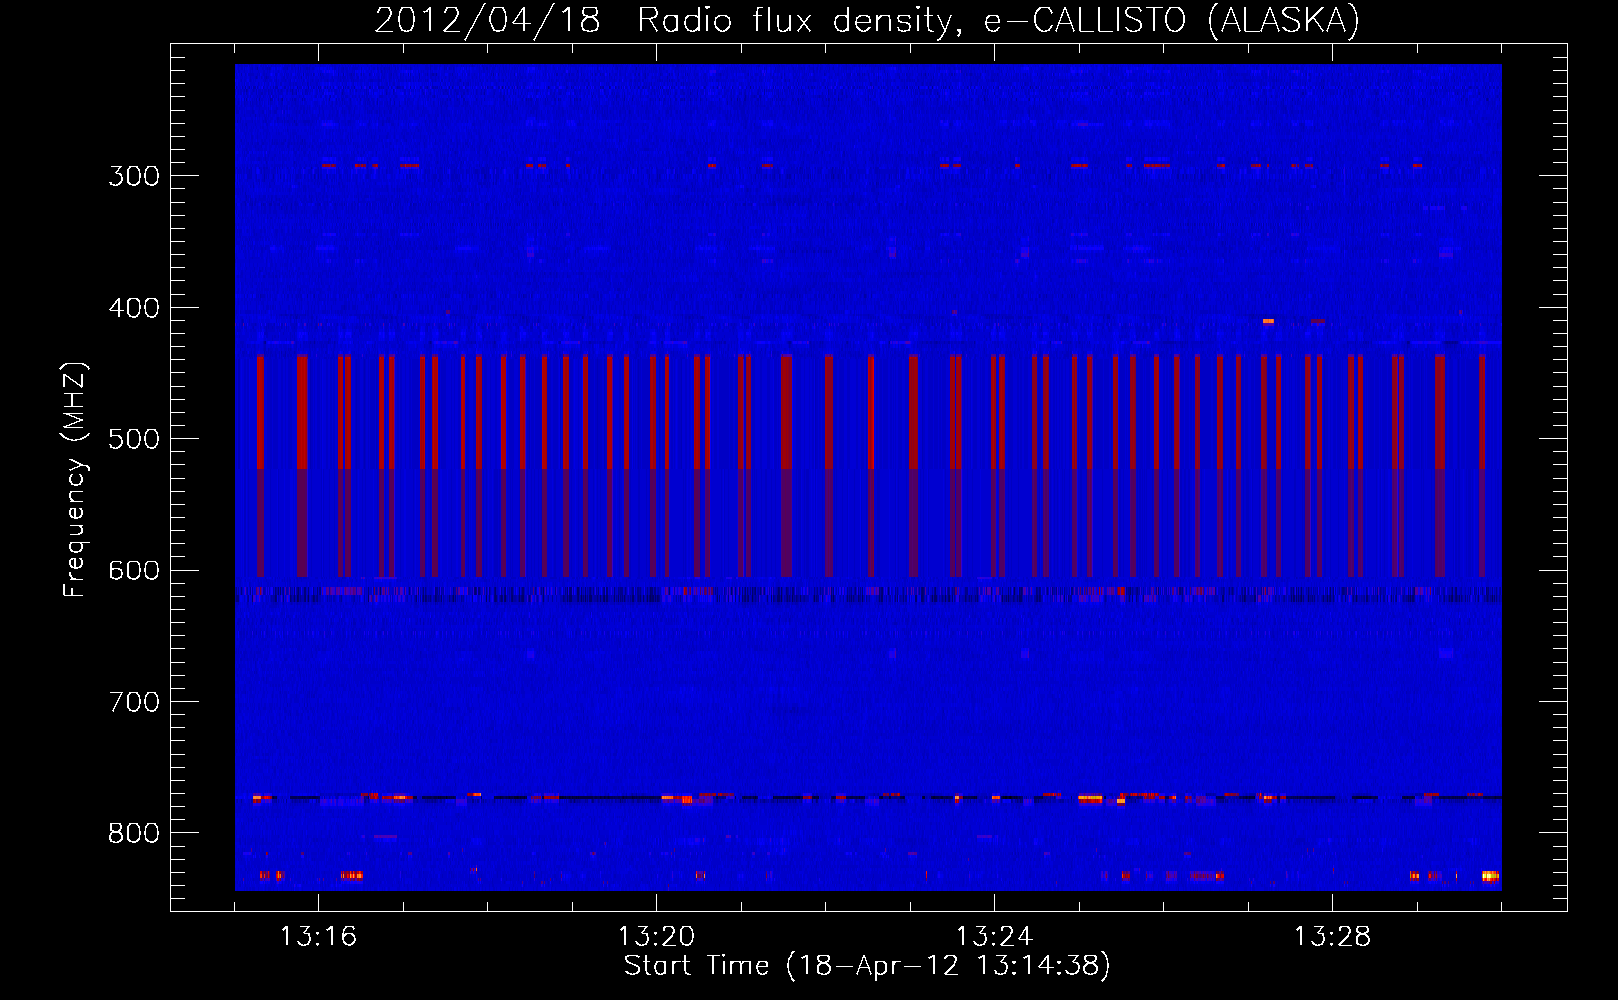
Task: Click the "Start Time (18-Apr-12 13:14:38)" label
Action: coord(867,966)
